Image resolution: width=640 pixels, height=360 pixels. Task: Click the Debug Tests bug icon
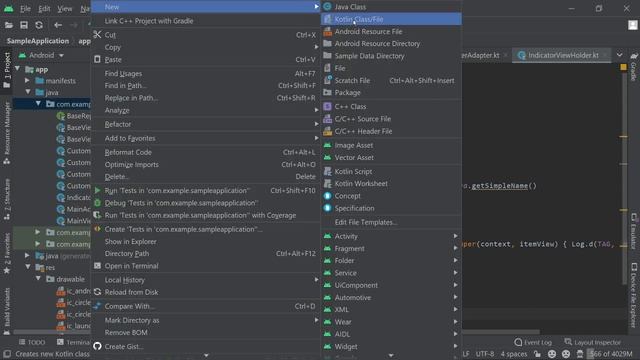click(x=97, y=203)
